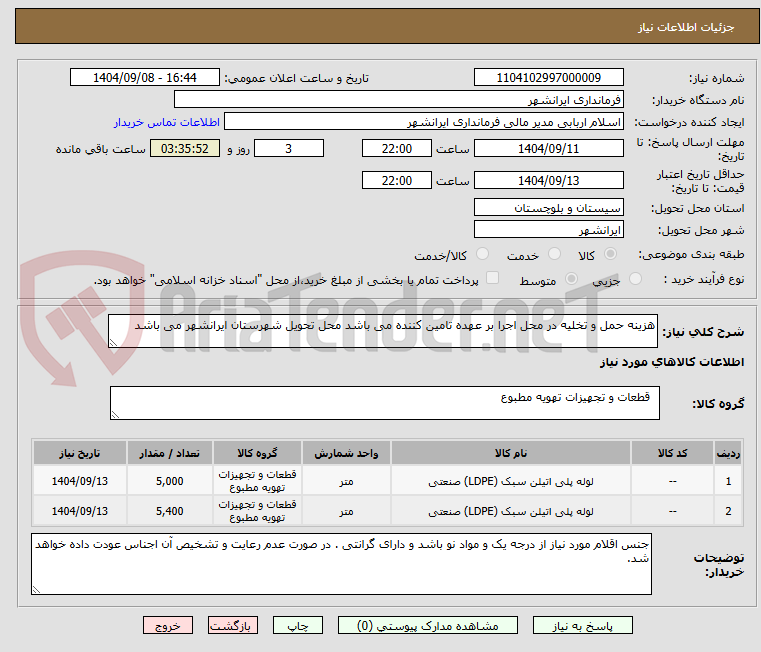Image resolution: width=761 pixels, height=652 pixels.
Task: Click the province field سیستان و بلوچستان
Action: [x=548, y=207]
